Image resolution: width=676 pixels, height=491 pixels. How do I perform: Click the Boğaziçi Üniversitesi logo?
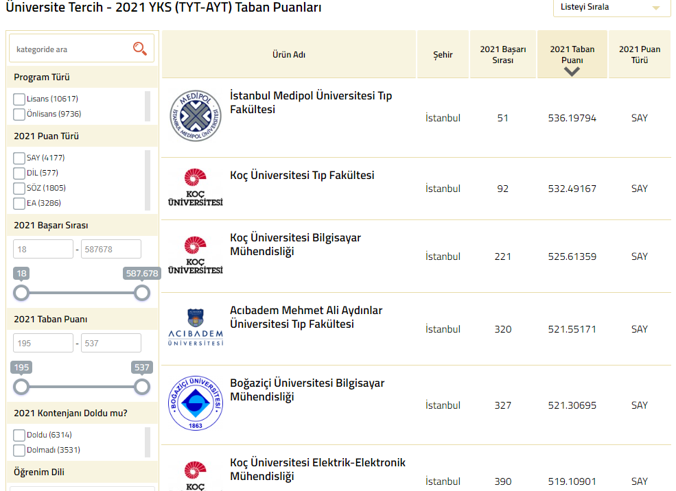coord(195,404)
